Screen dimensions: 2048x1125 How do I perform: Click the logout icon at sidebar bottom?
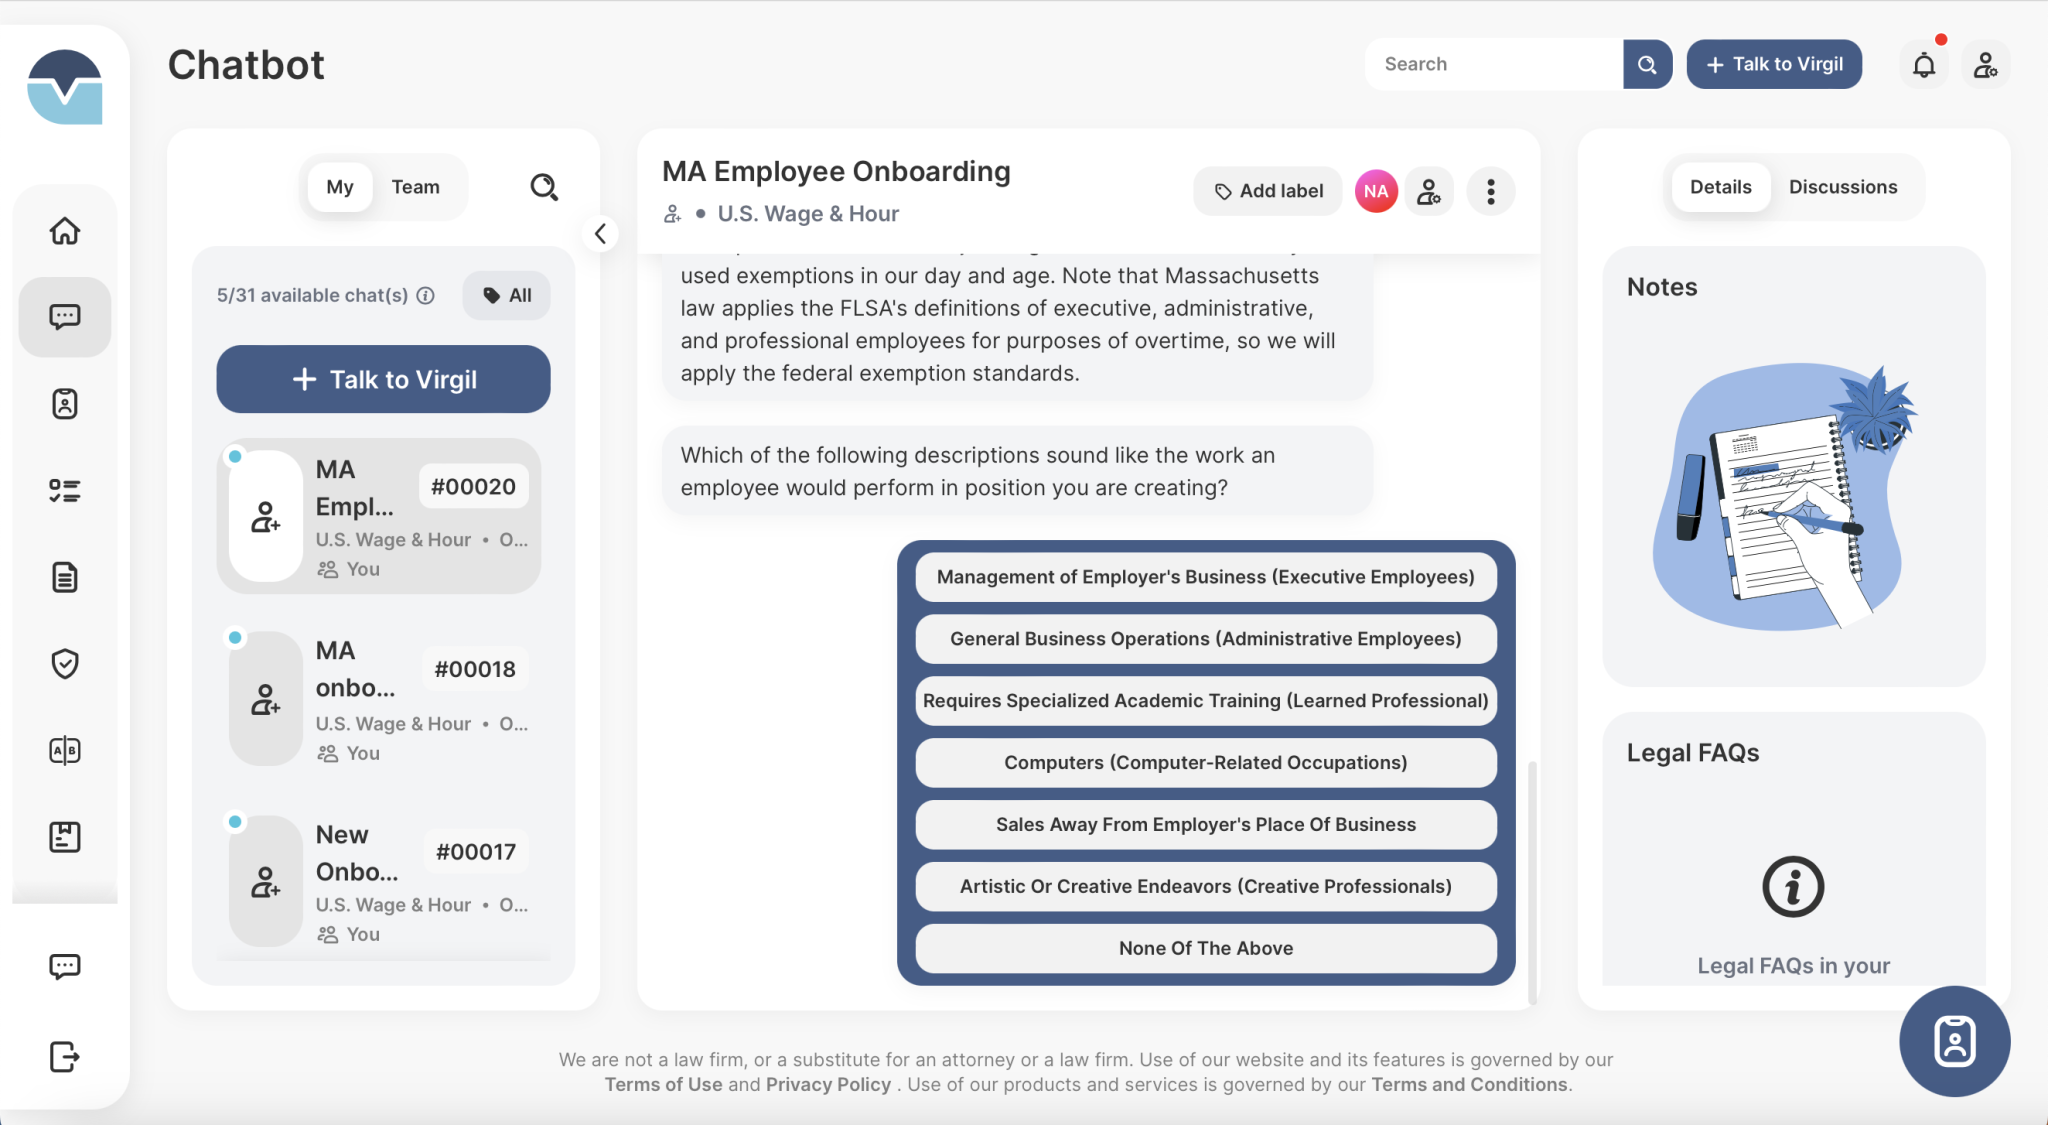point(64,1056)
